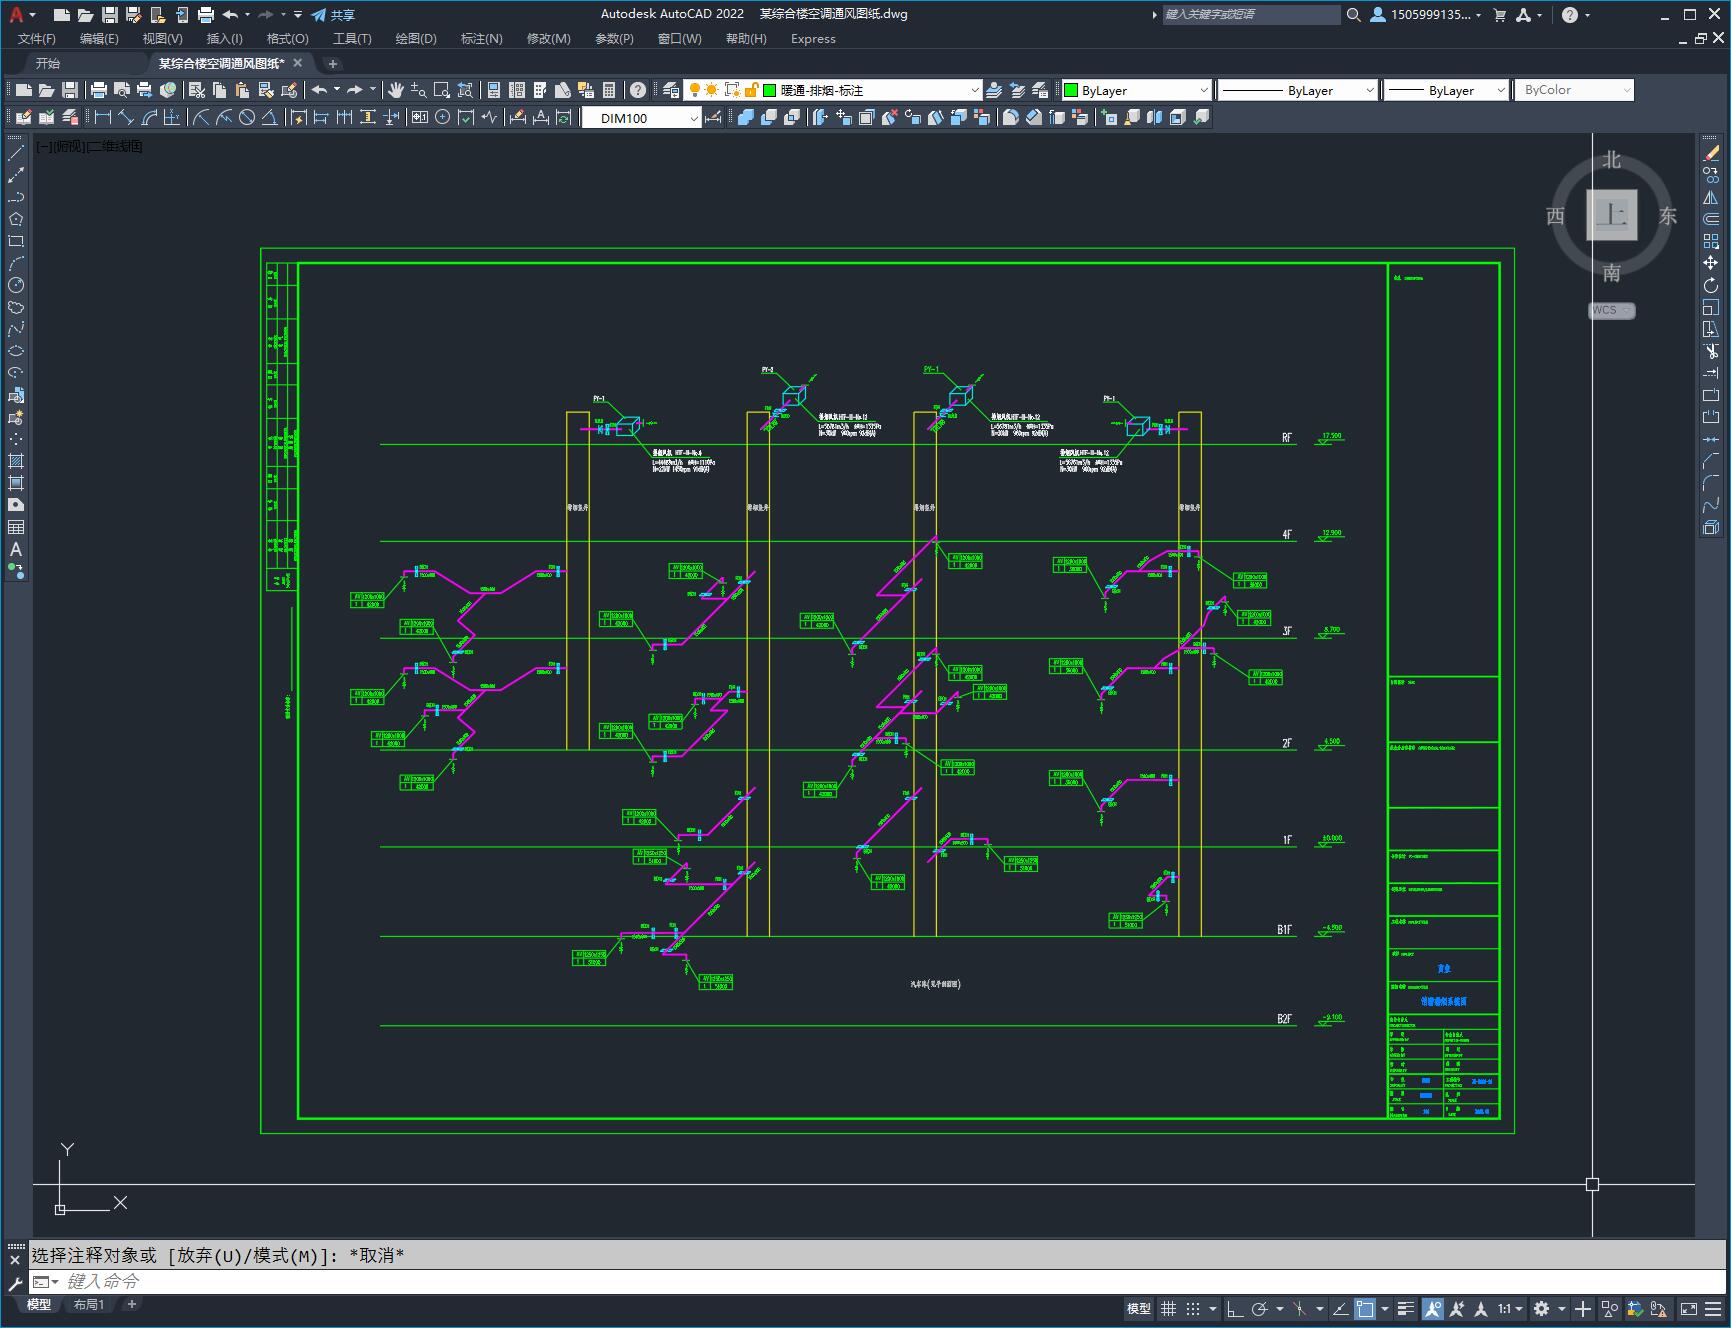Open the Express menu
Screen dimensions: 1731x1328
[x=813, y=38]
